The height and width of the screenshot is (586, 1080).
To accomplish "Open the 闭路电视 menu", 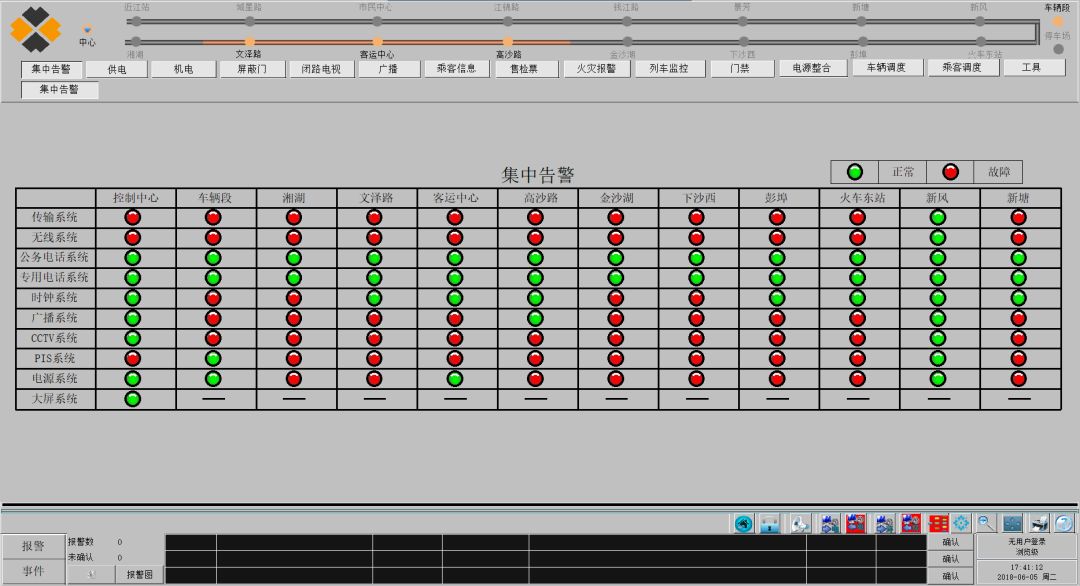I will pyautogui.click(x=321, y=69).
